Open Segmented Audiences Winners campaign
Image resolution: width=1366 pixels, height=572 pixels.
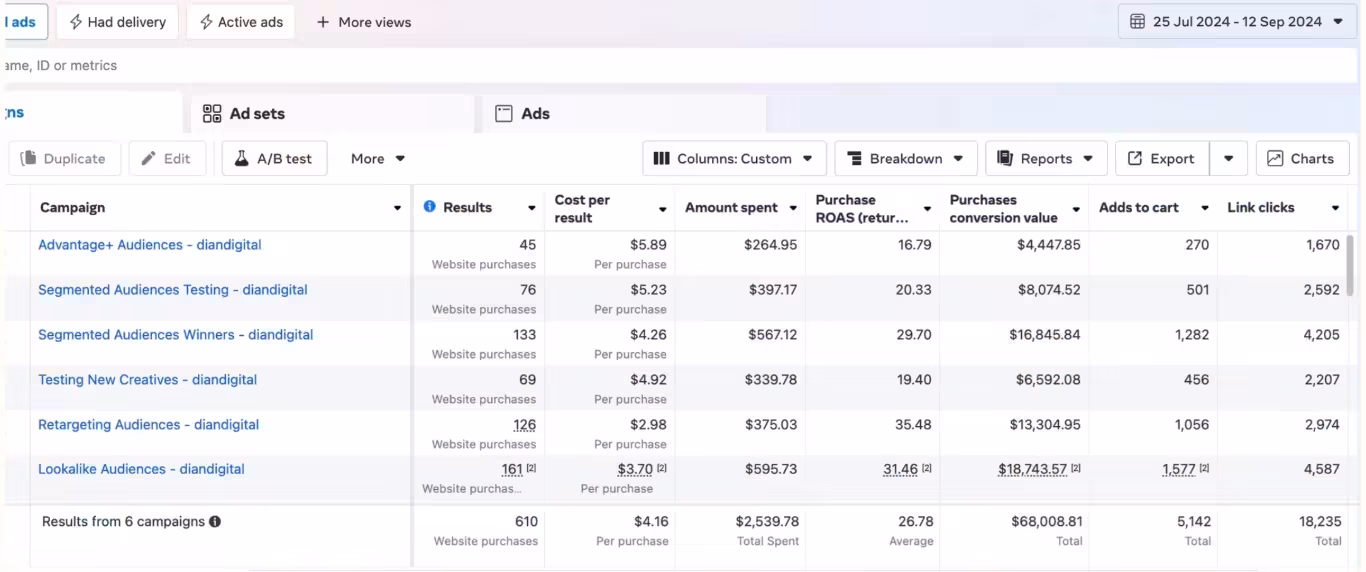176,335
